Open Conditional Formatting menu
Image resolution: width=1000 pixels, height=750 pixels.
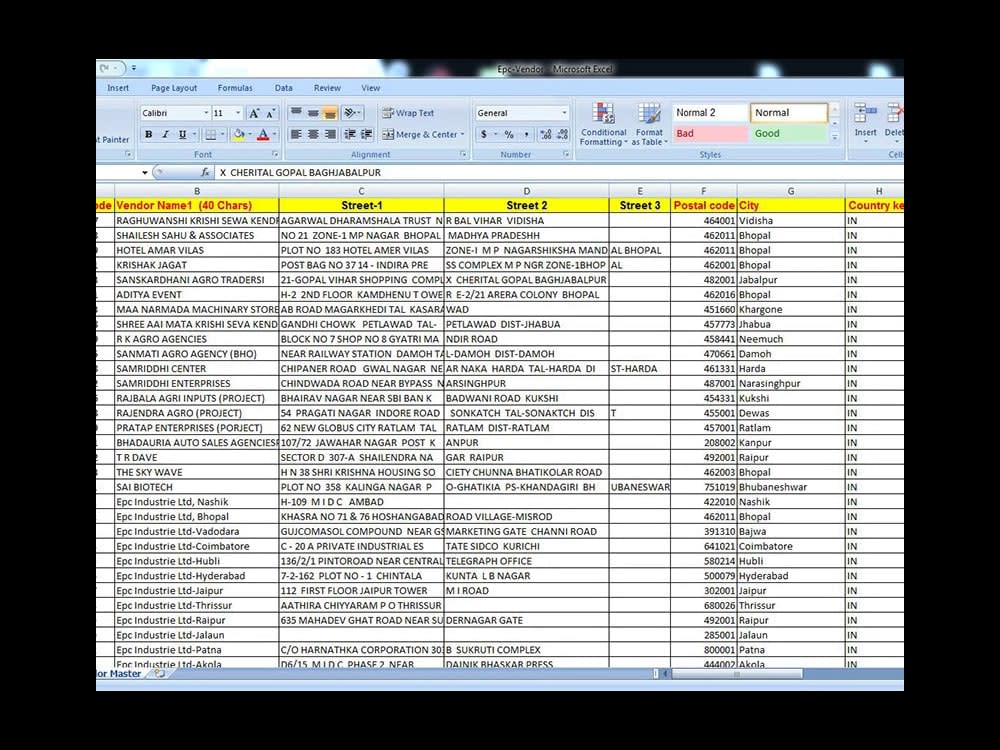click(x=603, y=124)
